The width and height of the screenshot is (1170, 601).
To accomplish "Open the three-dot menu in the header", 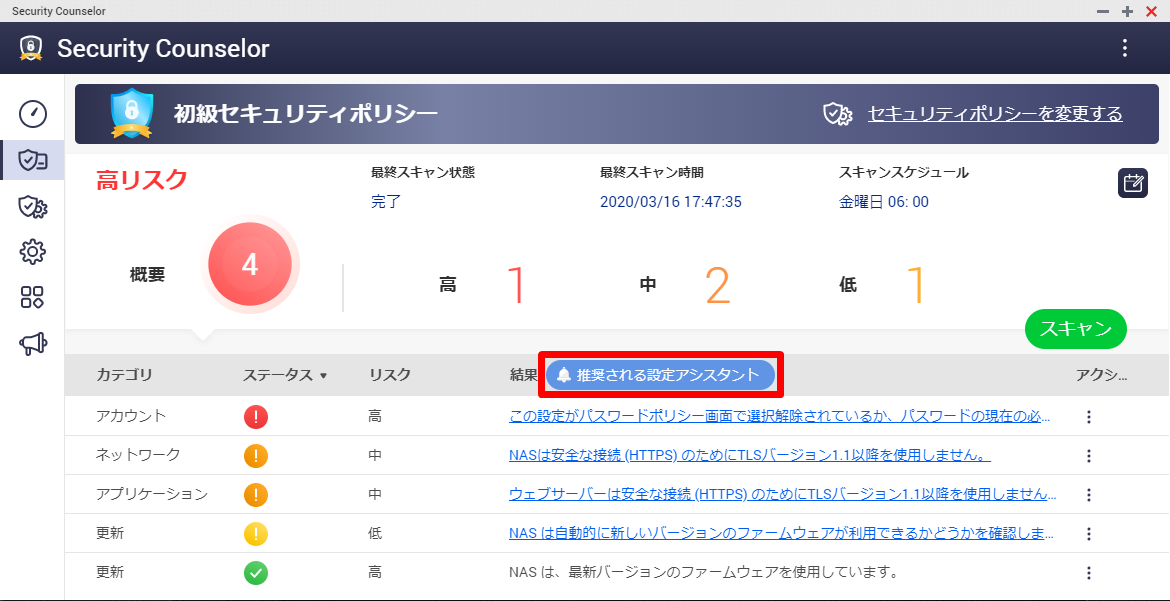I will pos(1124,49).
